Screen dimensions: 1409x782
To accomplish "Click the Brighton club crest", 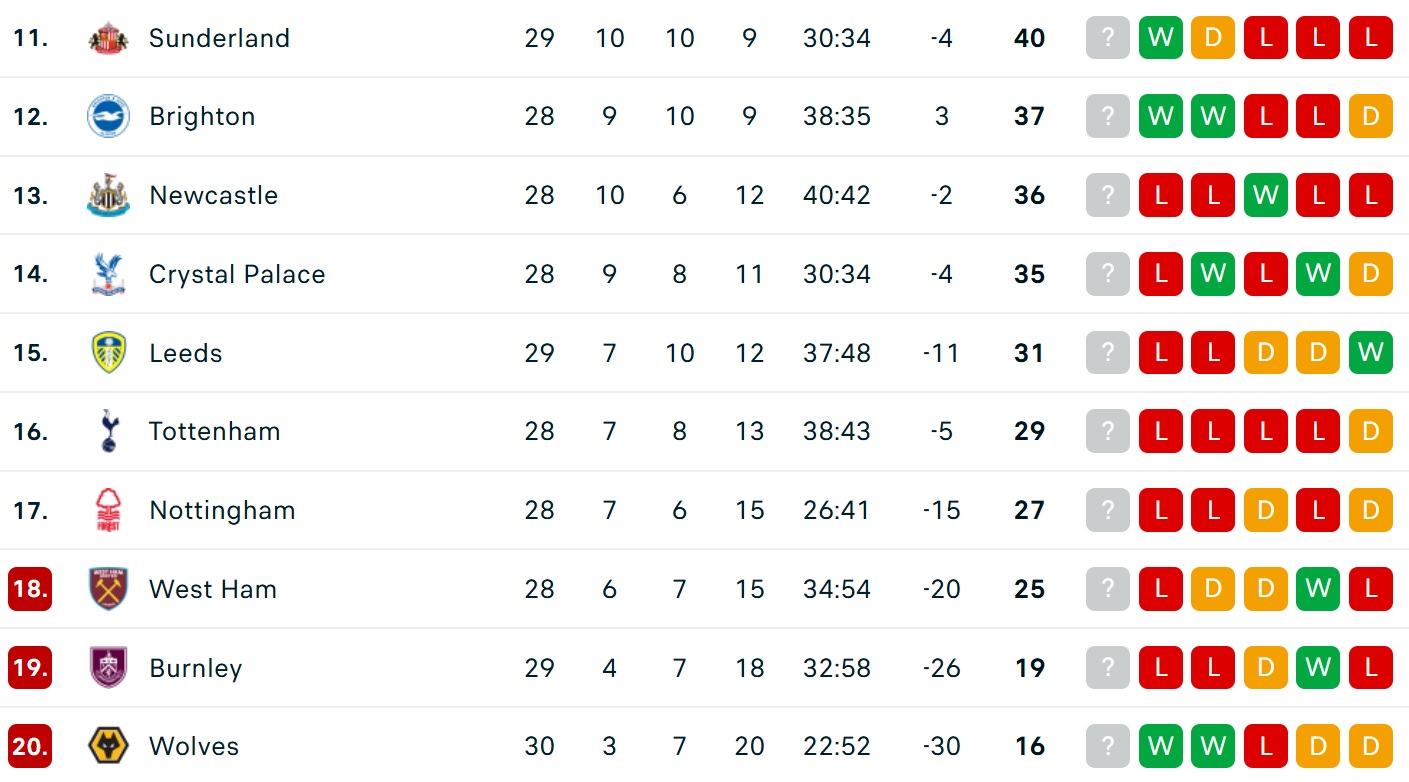I will click(x=108, y=117).
